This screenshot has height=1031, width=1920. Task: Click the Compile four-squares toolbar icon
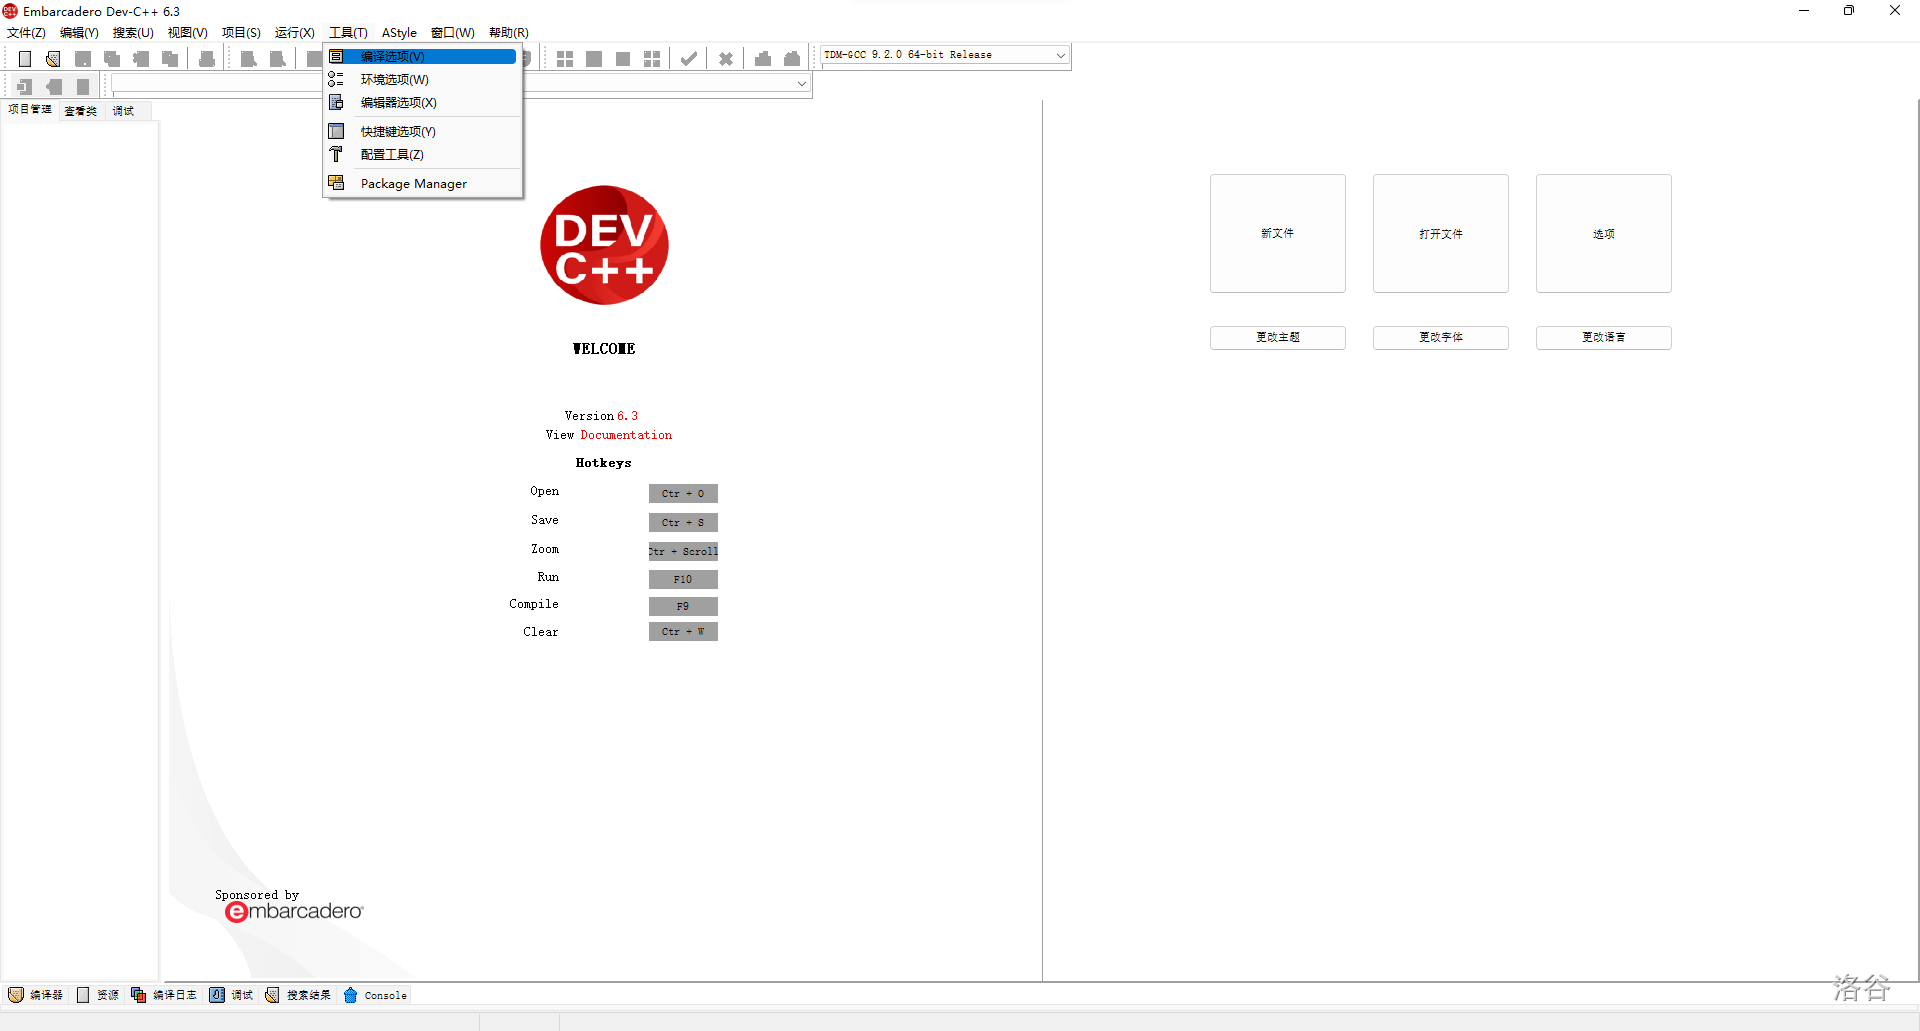pyautogui.click(x=565, y=59)
